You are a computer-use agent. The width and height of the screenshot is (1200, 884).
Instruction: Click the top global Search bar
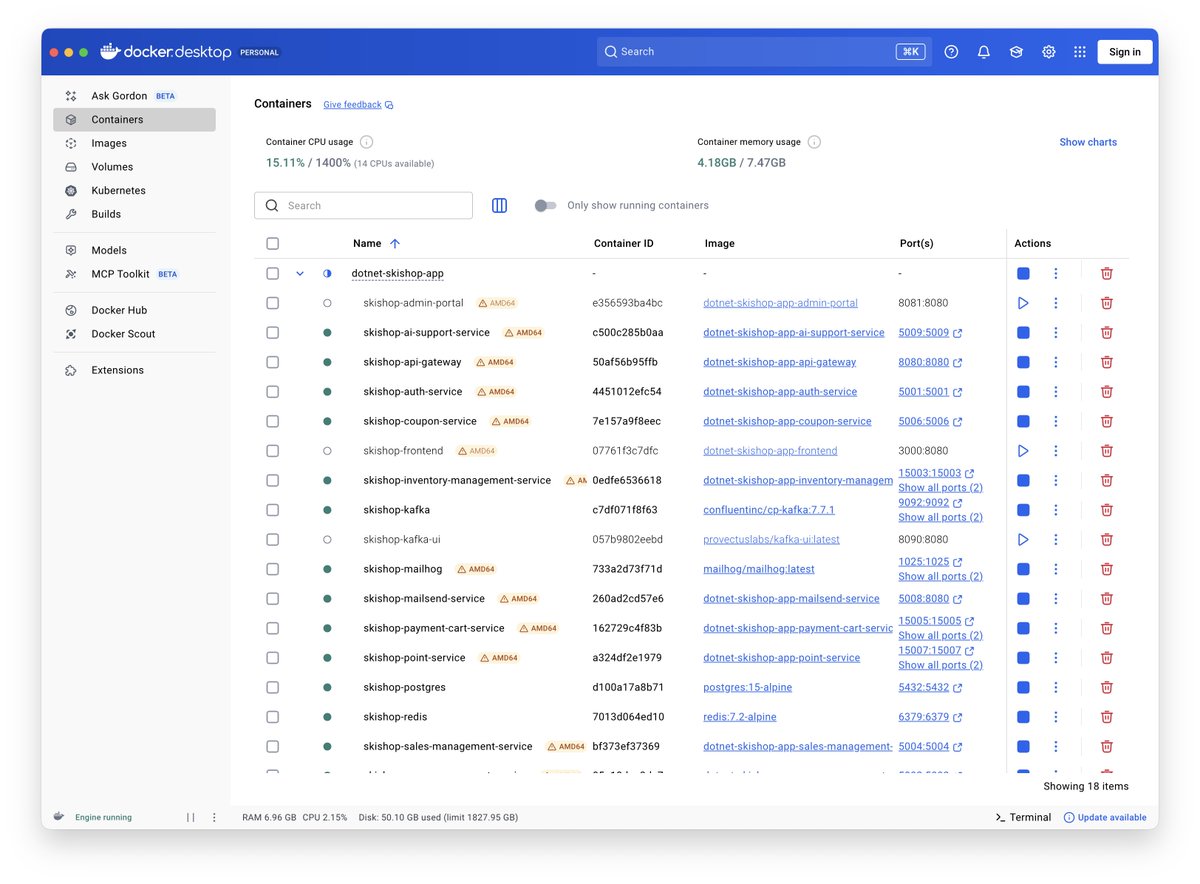(x=764, y=52)
